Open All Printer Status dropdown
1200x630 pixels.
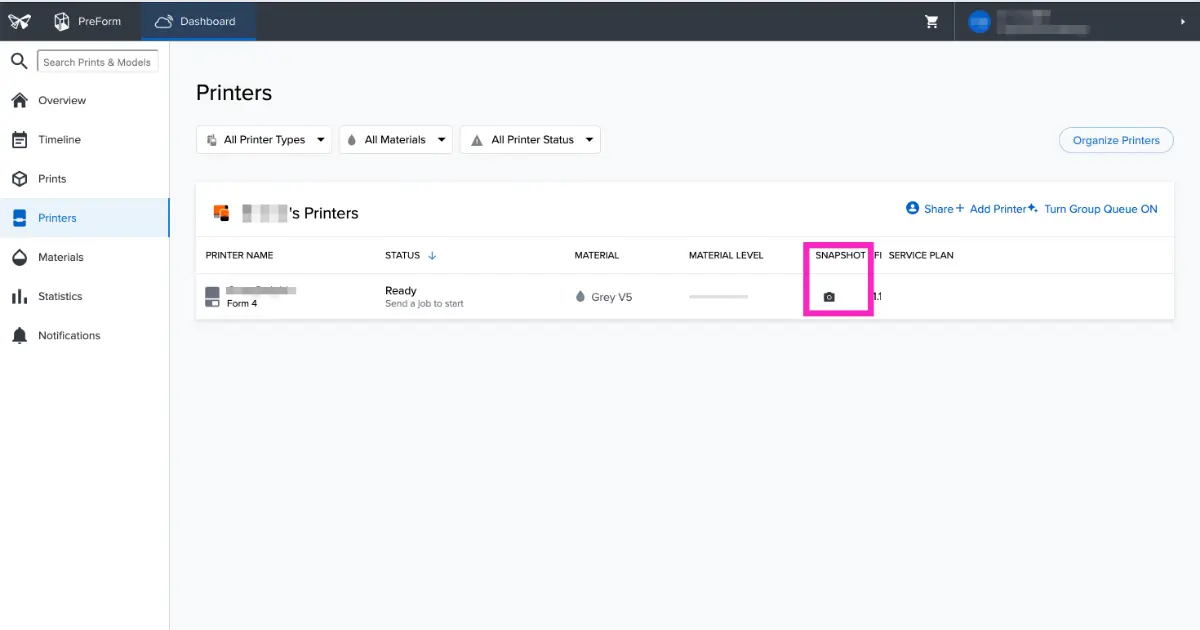coord(530,140)
